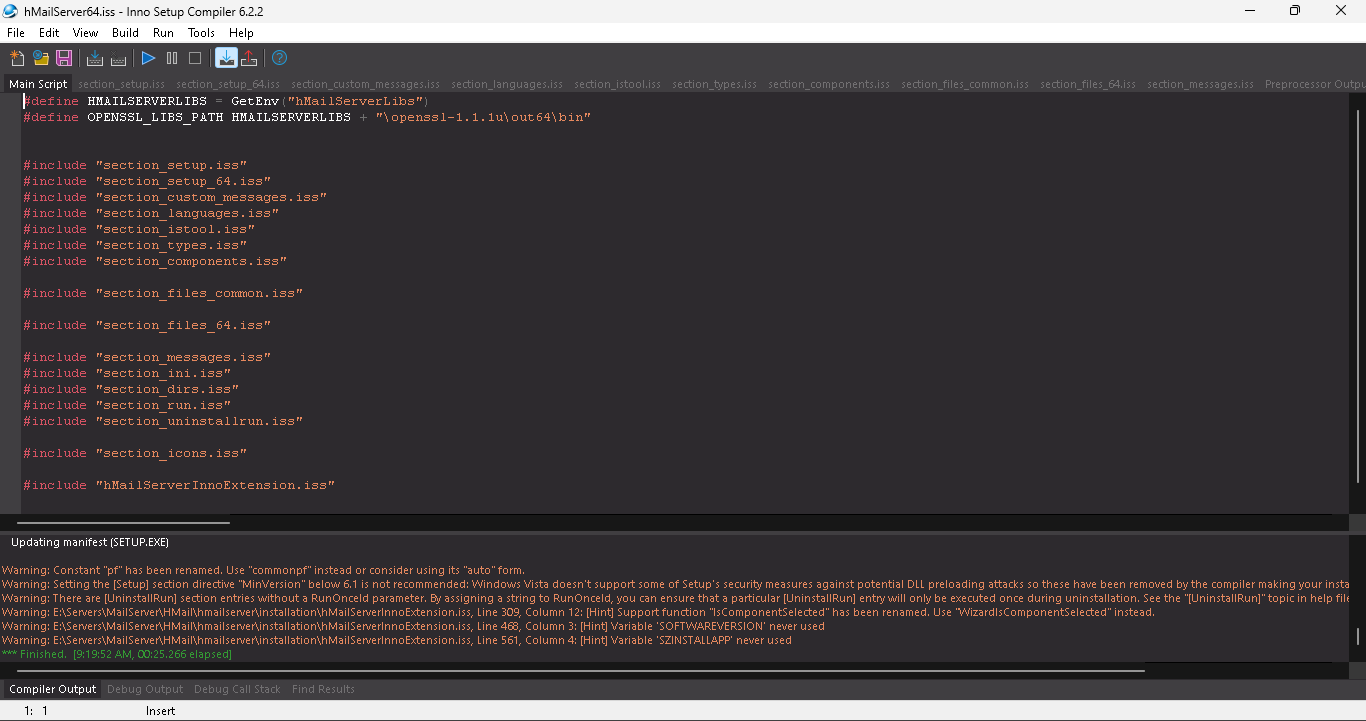Open an existing setup script

tap(40, 58)
